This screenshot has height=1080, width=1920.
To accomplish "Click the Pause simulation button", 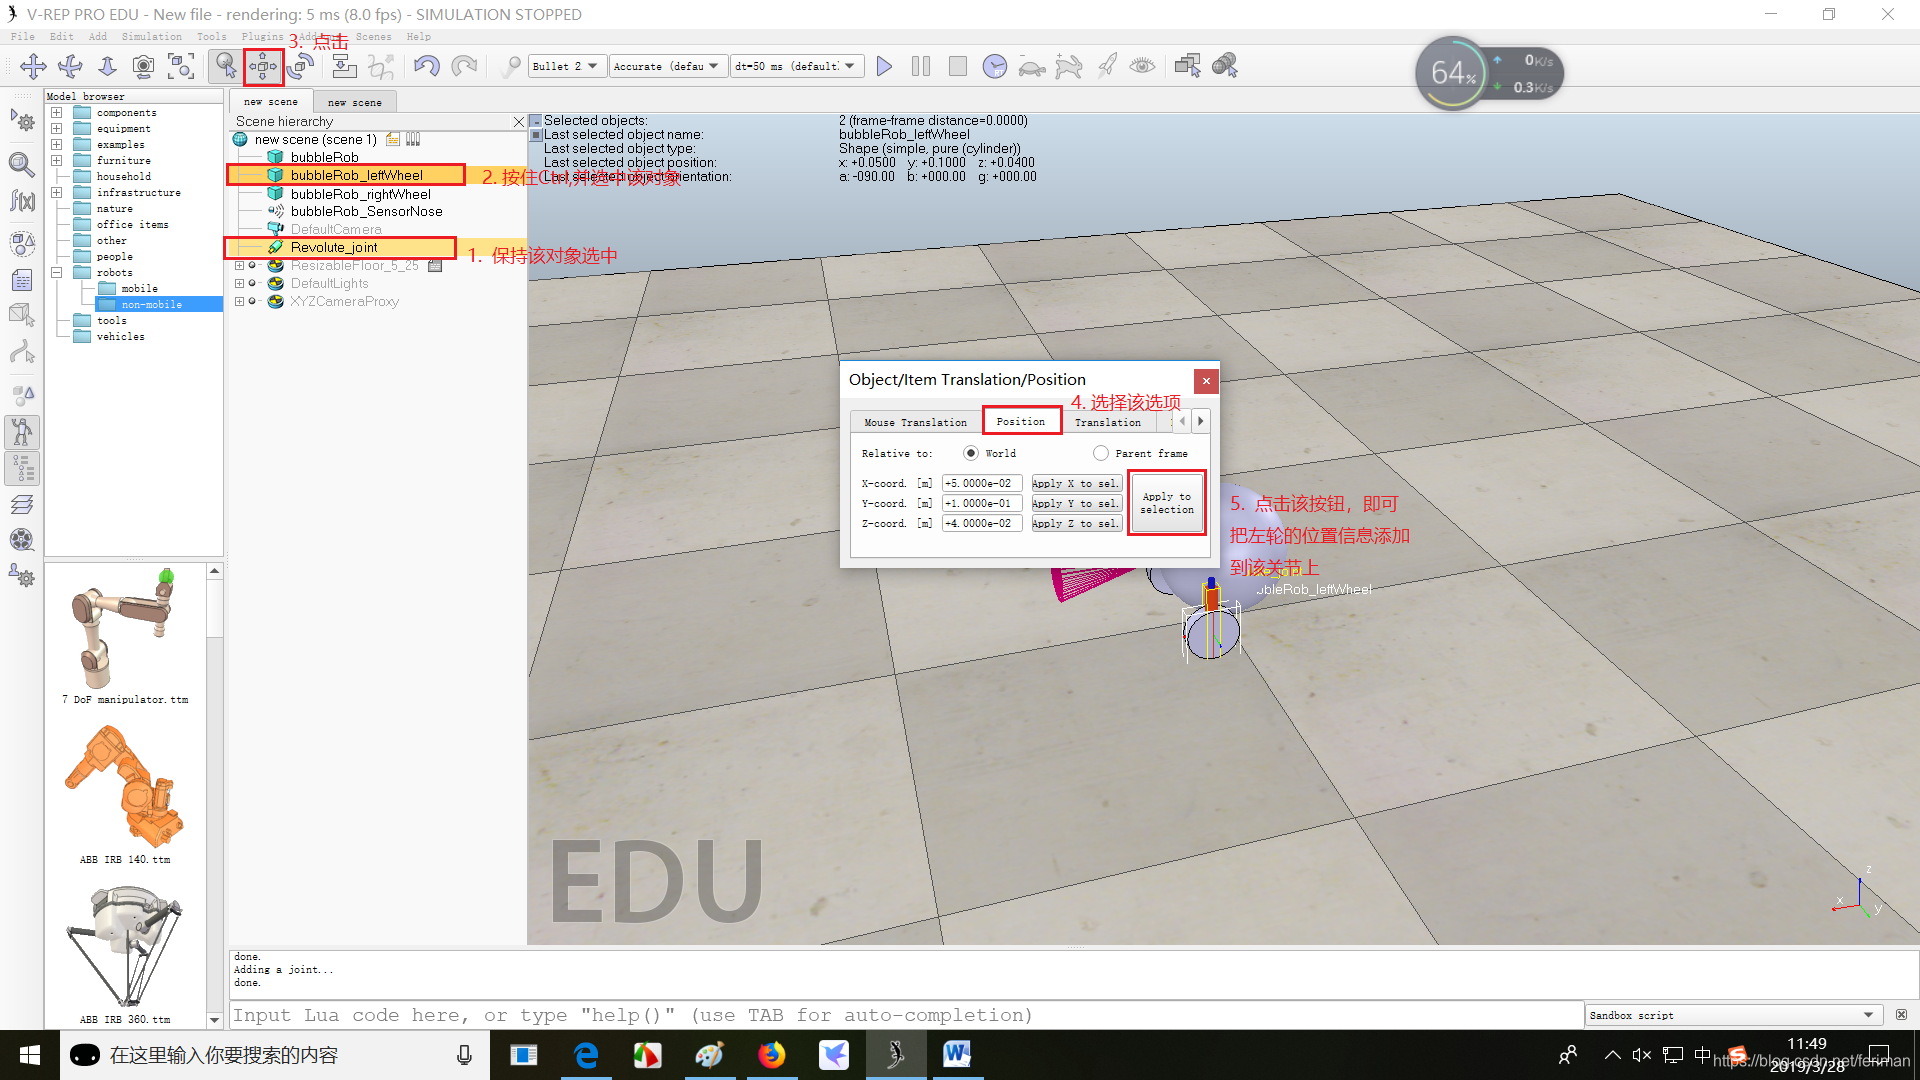I will click(x=920, y=65).
